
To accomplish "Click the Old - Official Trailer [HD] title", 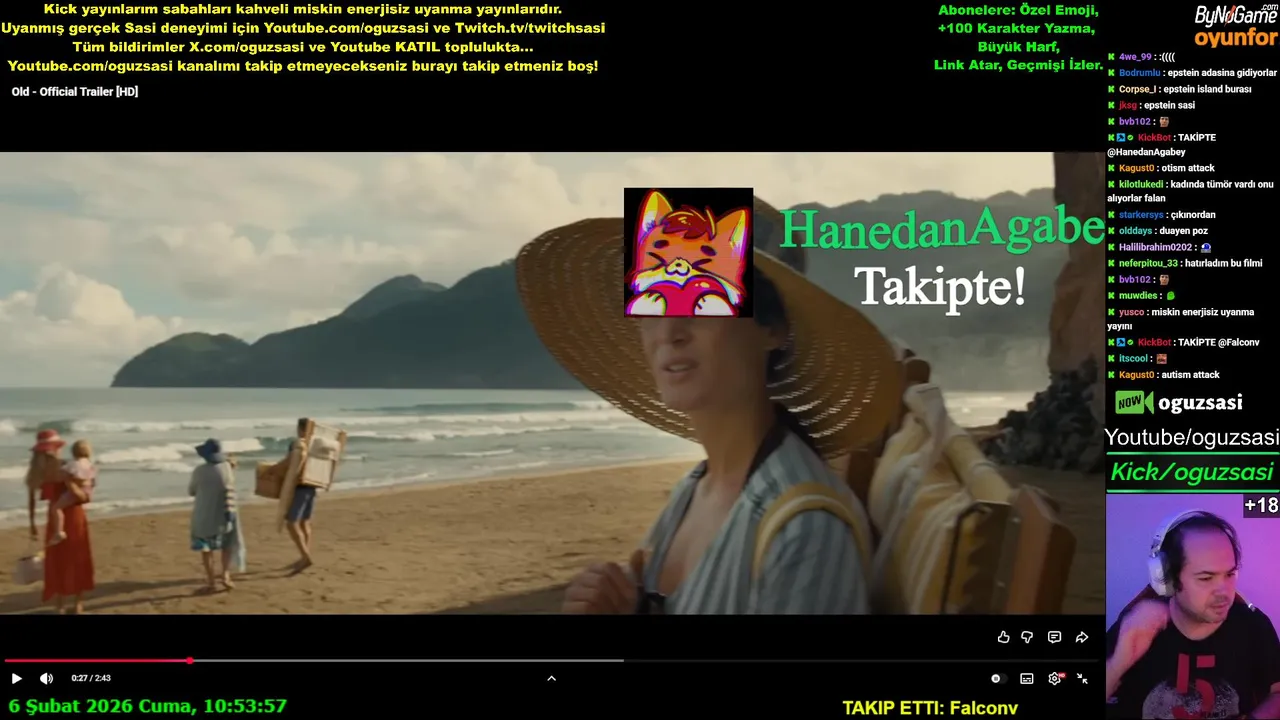I will pos(75,92).
